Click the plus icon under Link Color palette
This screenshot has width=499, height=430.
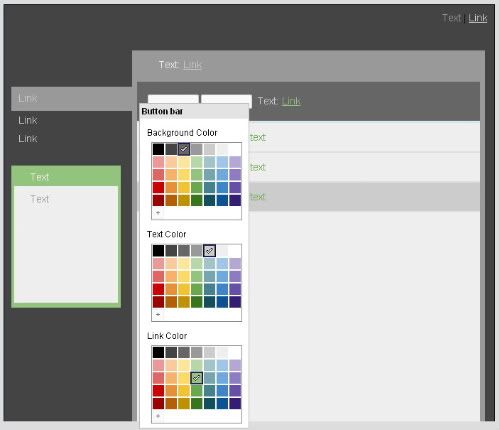(158, 416)
